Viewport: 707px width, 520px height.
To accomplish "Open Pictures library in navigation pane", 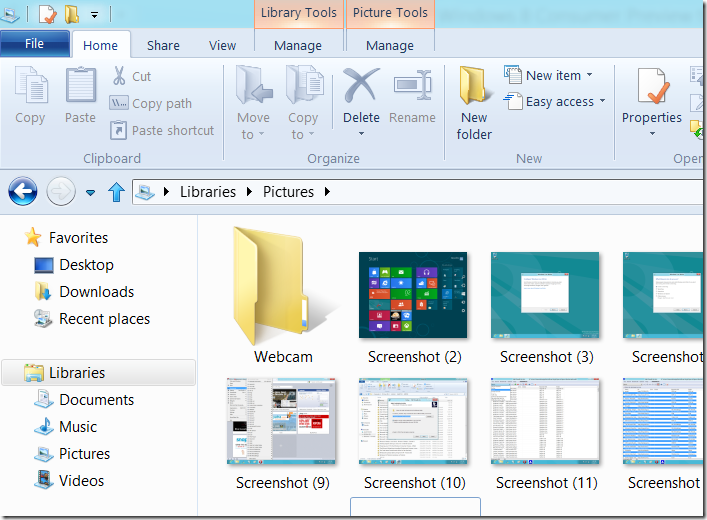I will [x=72, y=454].
